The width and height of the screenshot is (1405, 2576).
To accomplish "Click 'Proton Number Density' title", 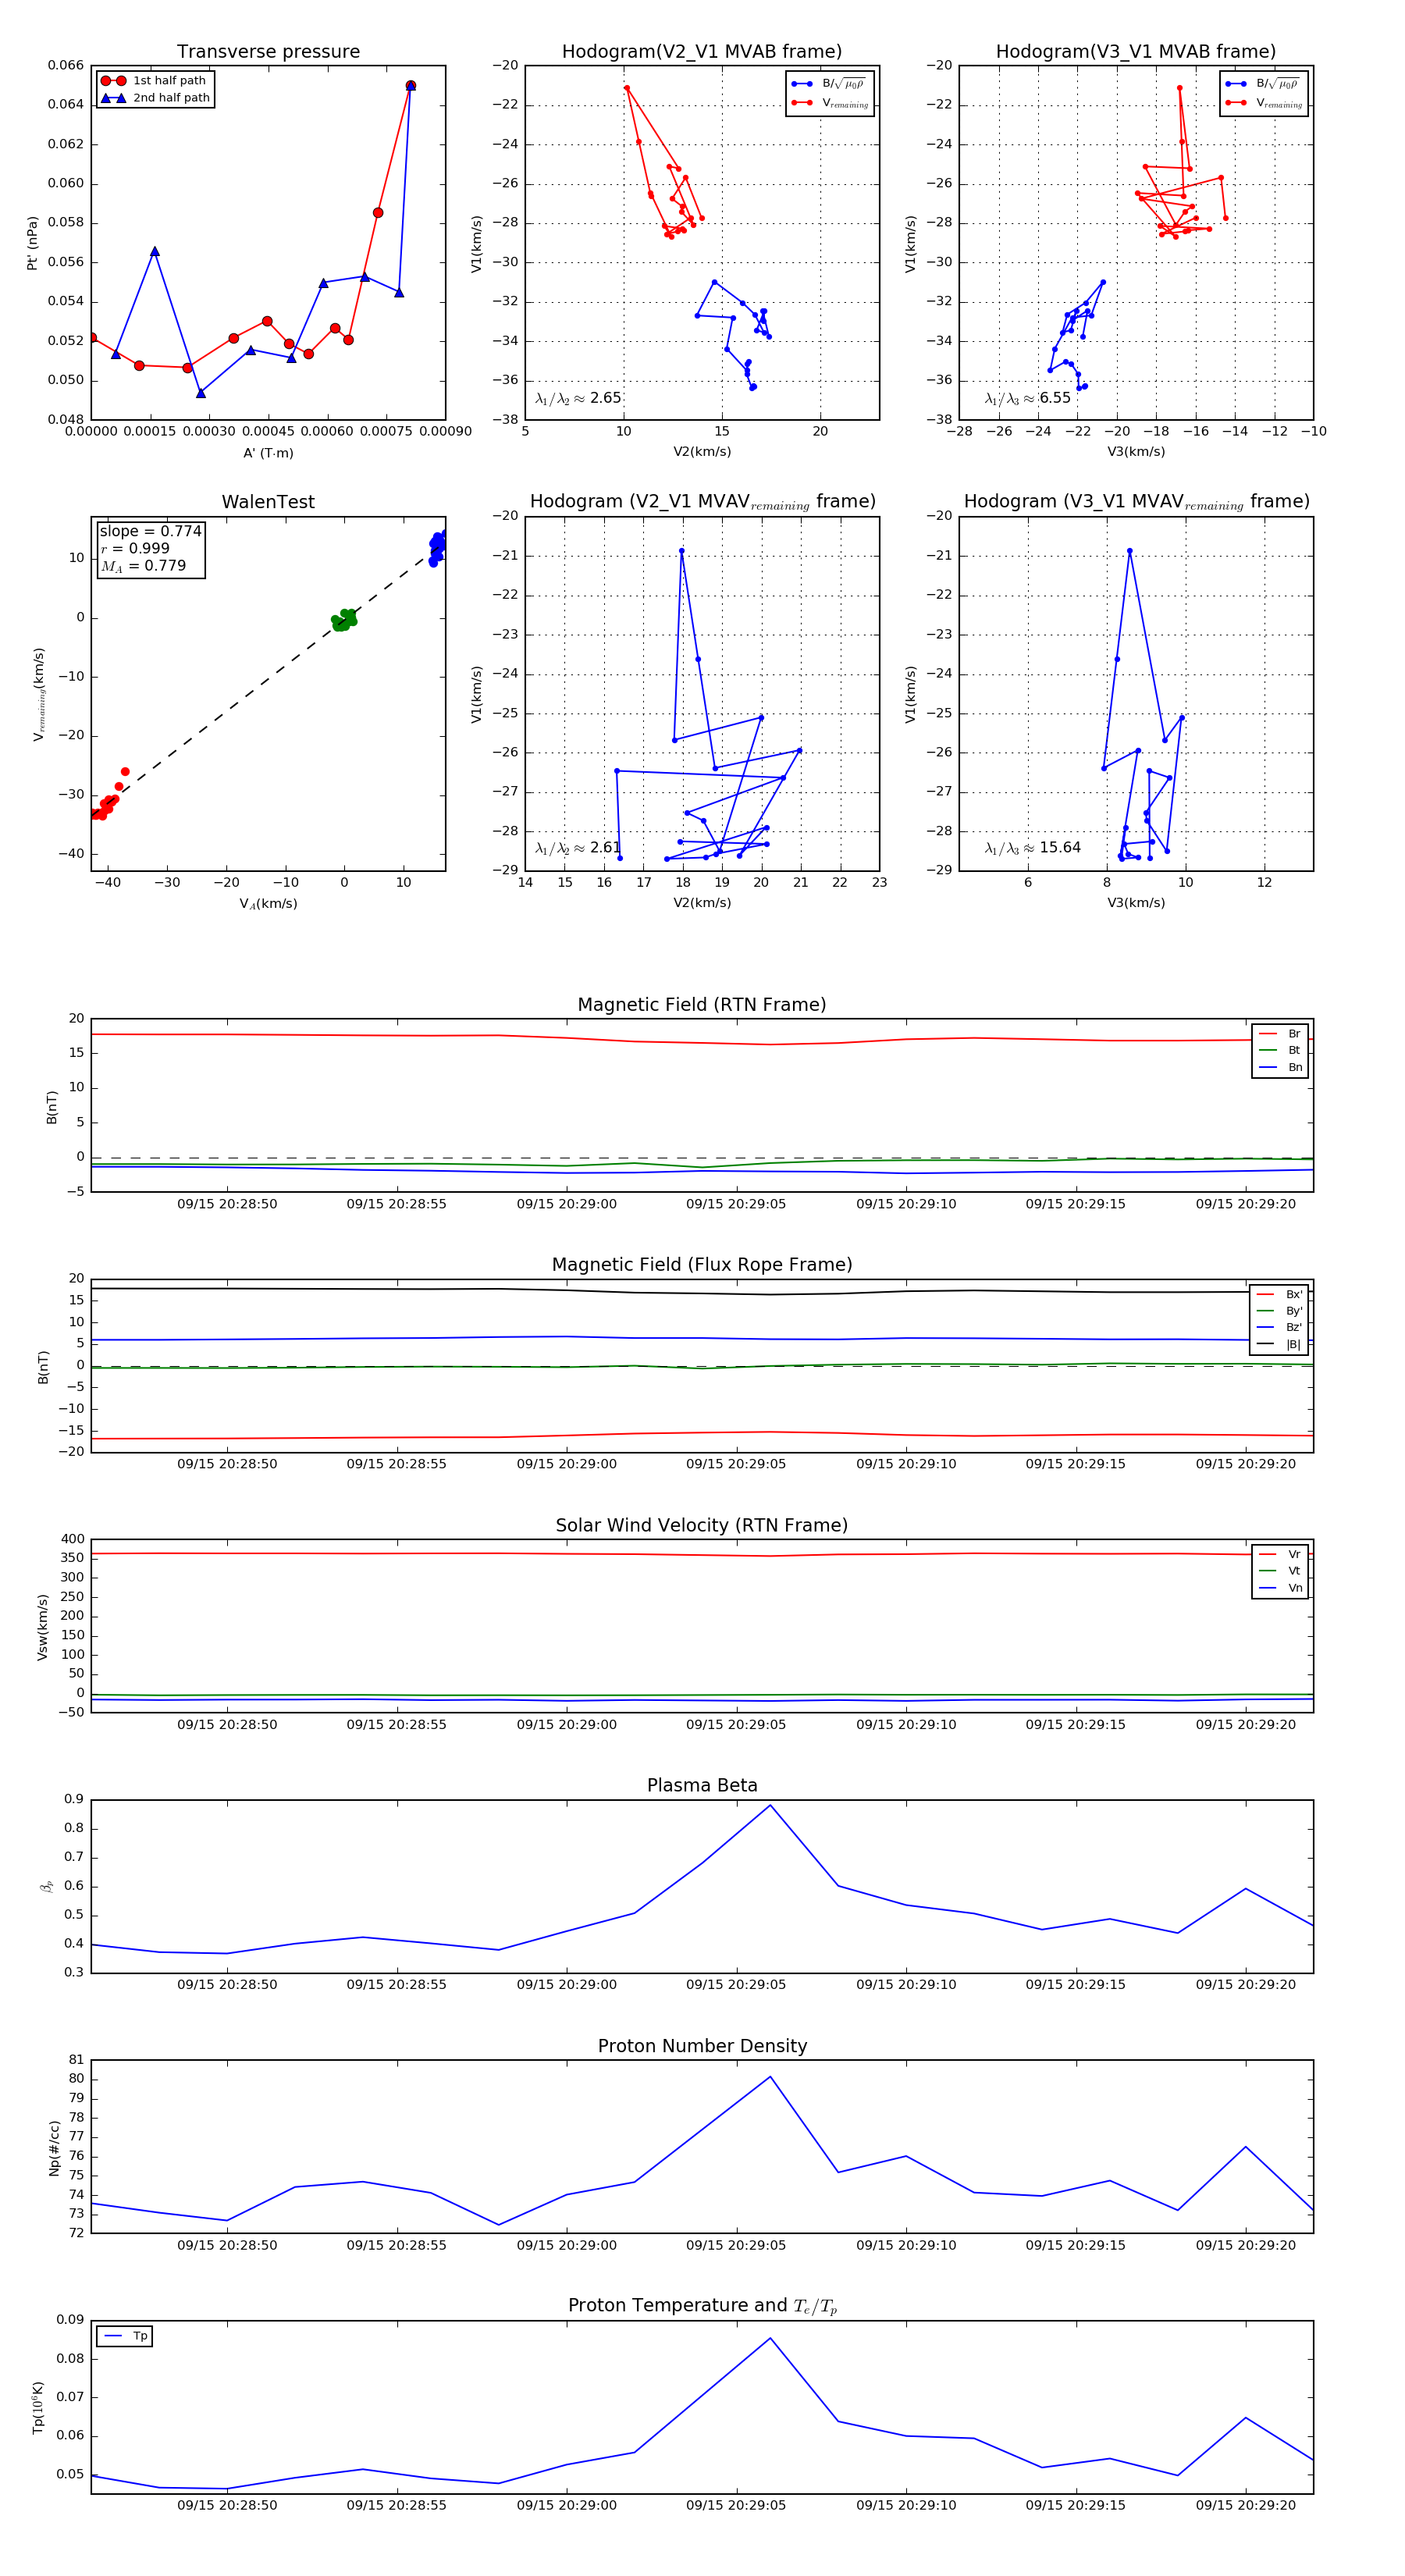I will pos(702,2046).
